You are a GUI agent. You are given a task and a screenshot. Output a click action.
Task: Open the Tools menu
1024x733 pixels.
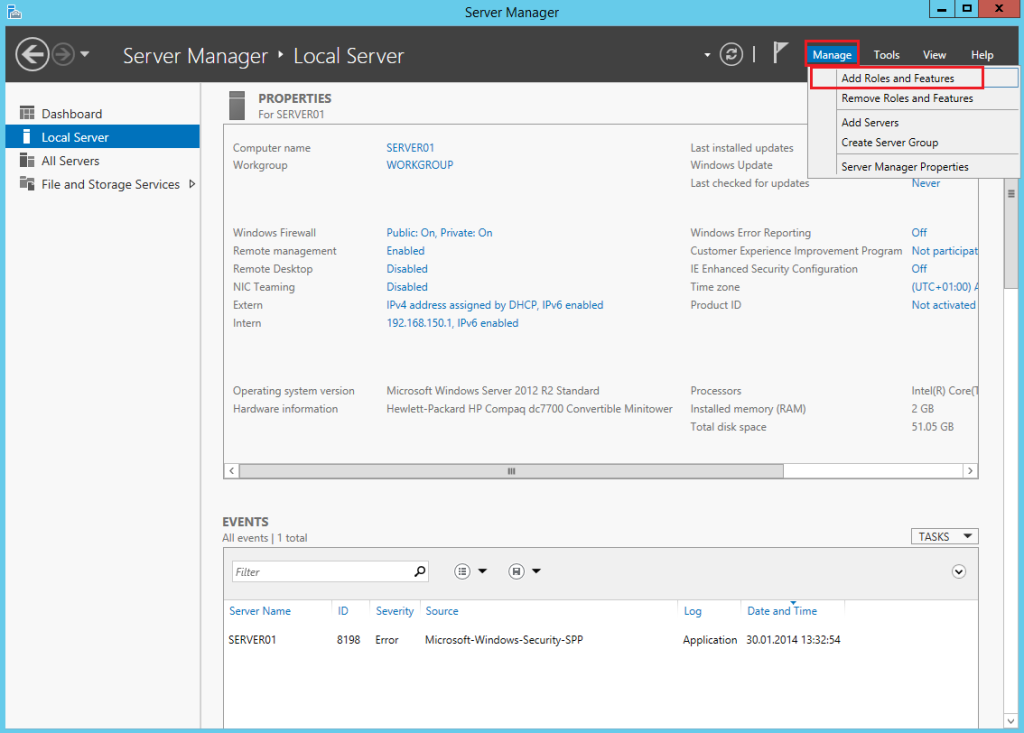click(x=886, y=55)
